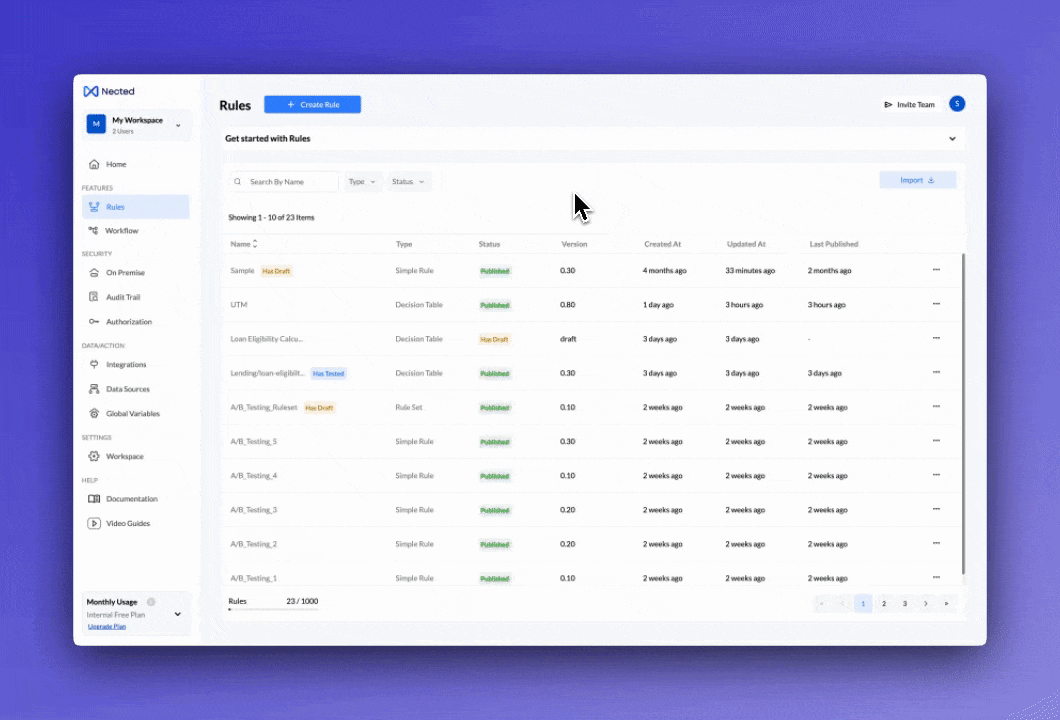Click the Create Rule button

click(x=312, y=105)
